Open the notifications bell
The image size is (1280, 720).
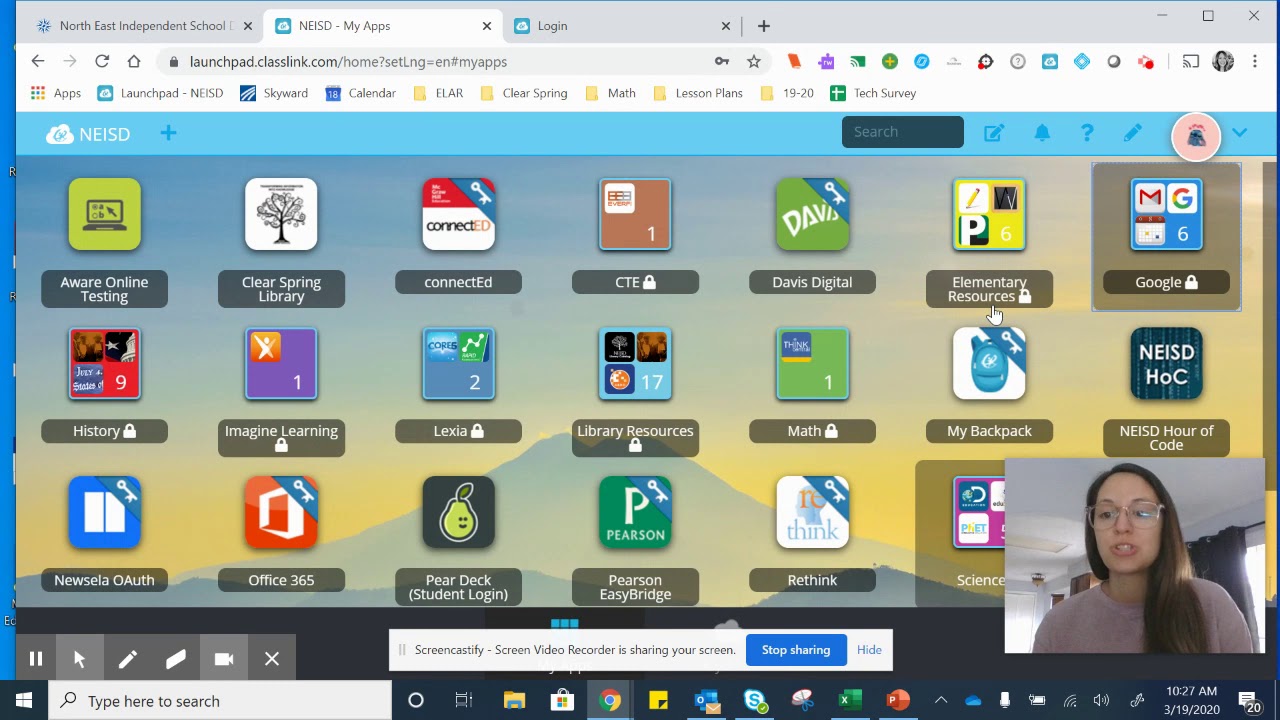click(1042, 133)
